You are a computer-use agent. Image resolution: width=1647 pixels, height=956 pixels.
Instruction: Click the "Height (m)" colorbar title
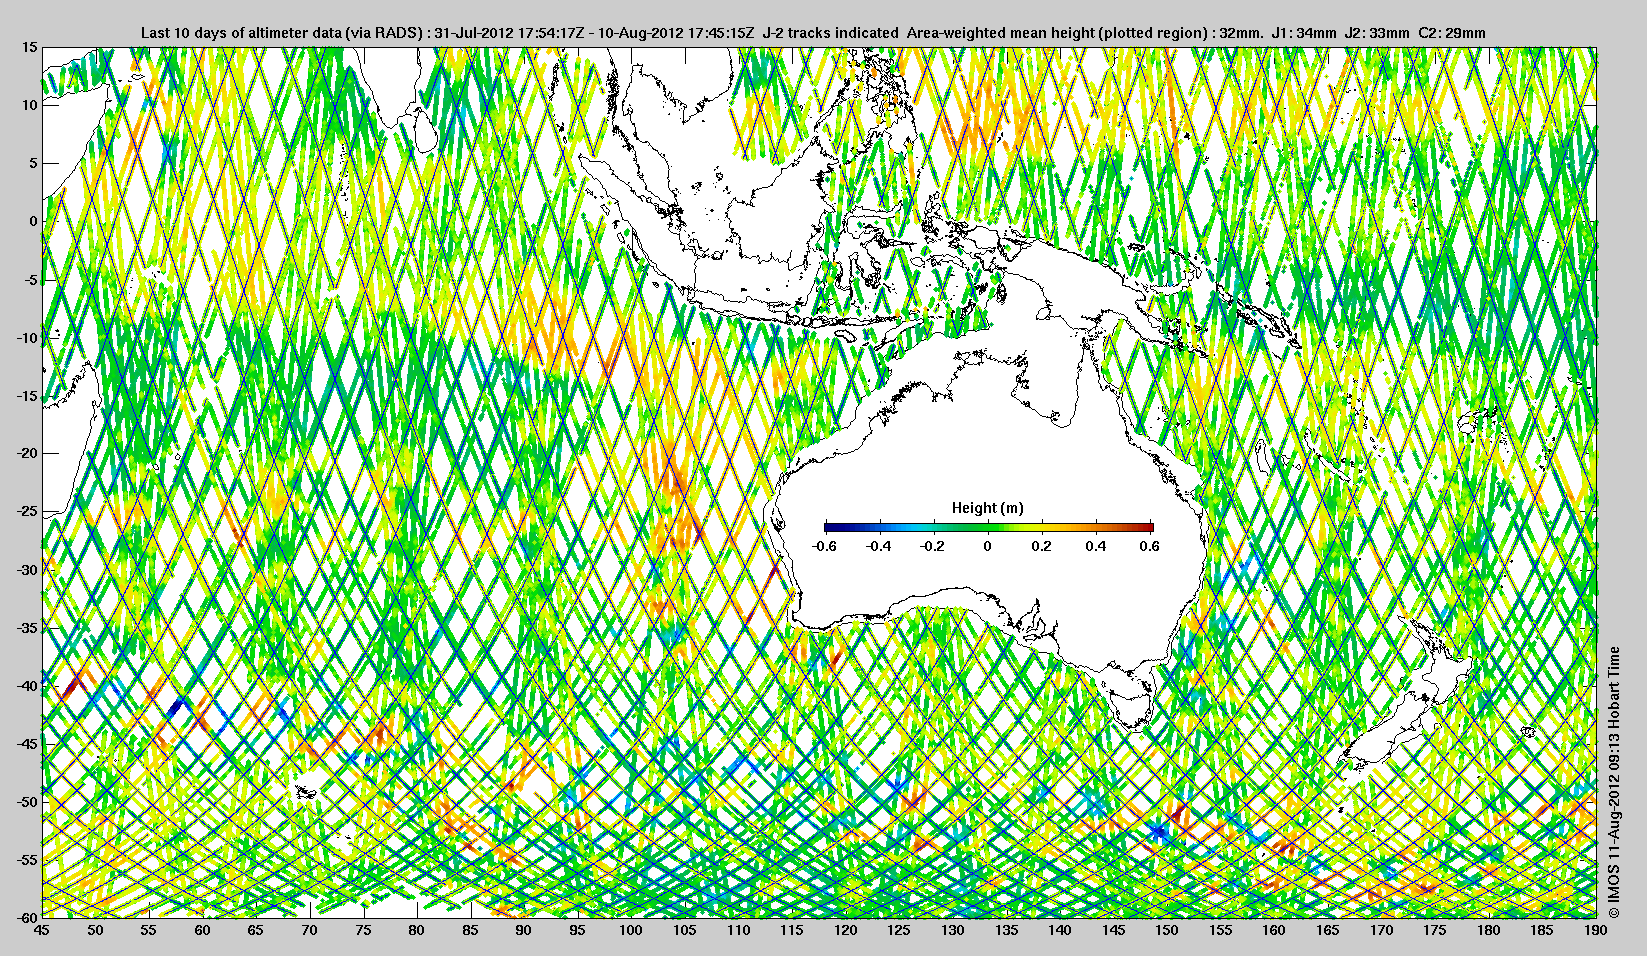pos(987,508)
